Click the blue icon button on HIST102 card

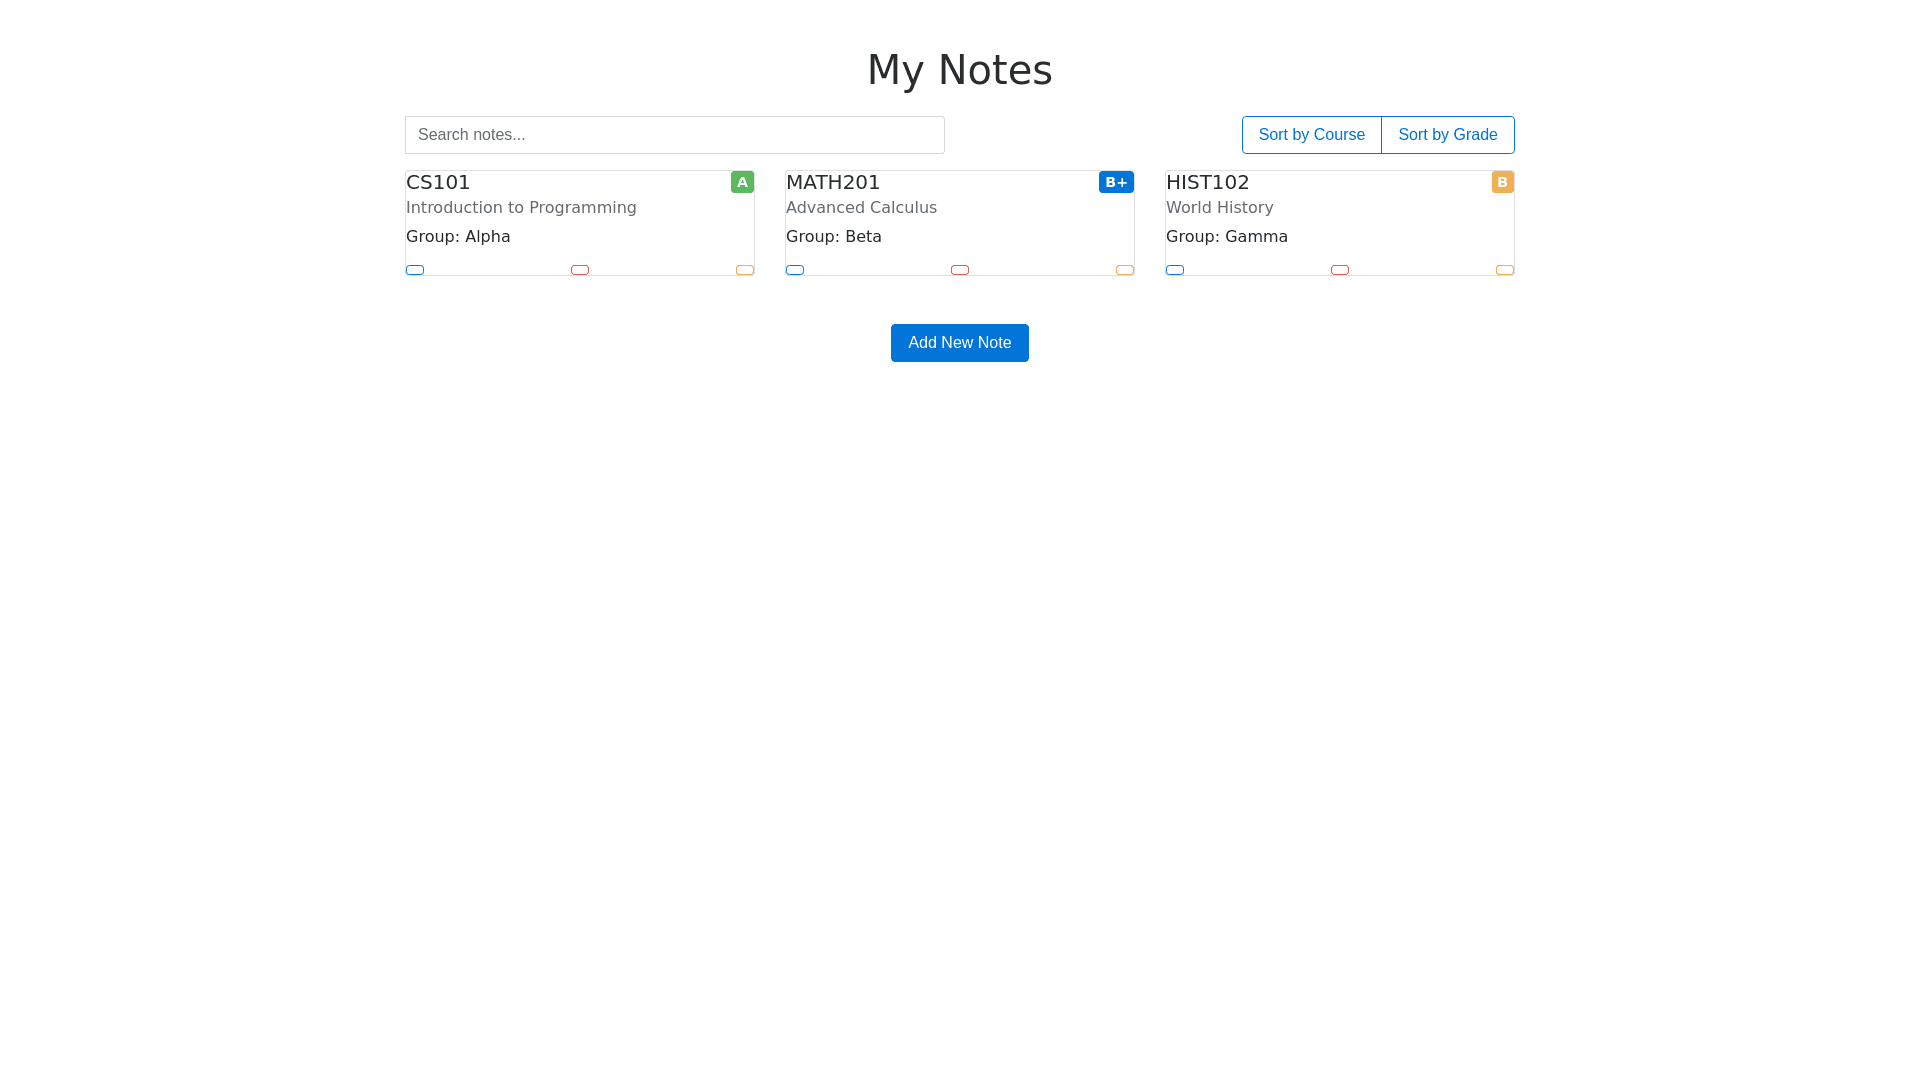1175,270
